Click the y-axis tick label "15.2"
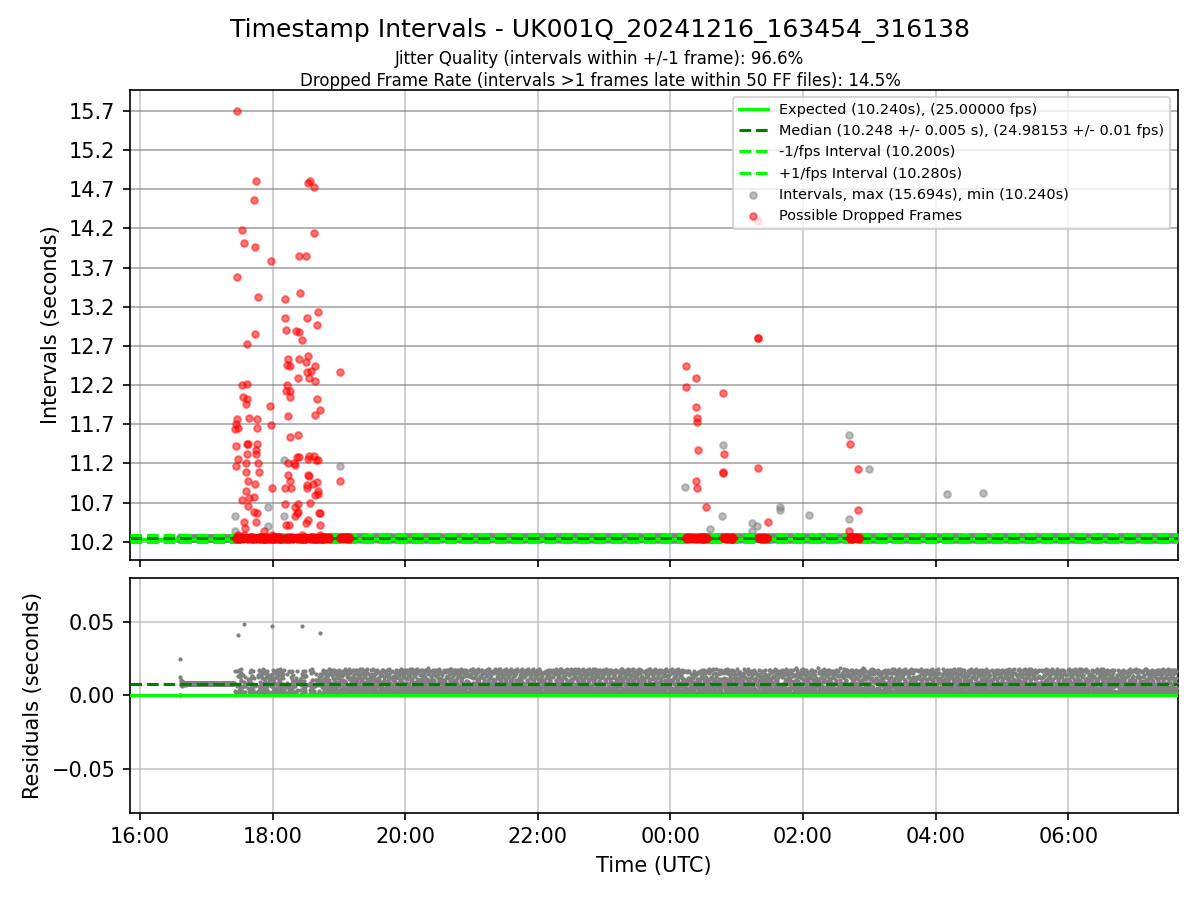1200x900 pixels. (x=92, y=150)
